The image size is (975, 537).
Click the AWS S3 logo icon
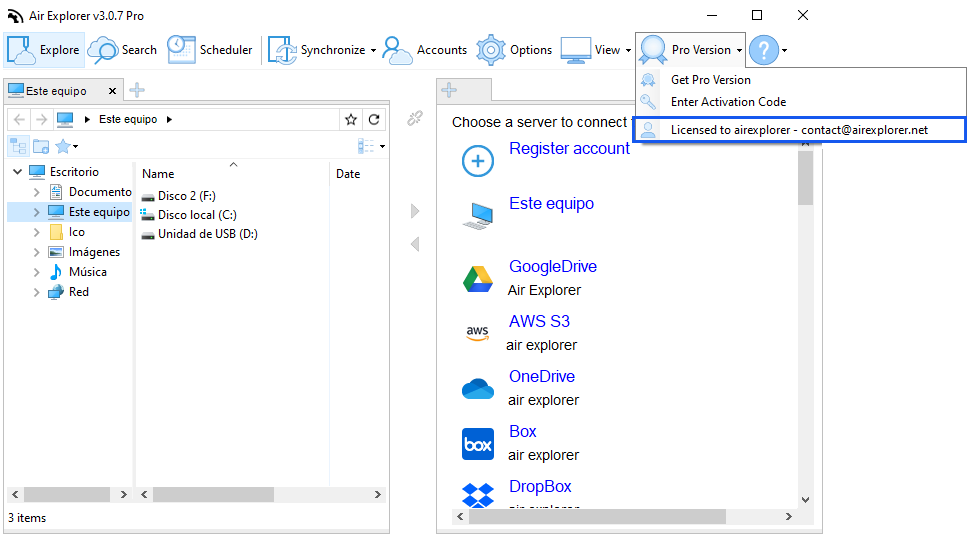(x=478, y=333)
